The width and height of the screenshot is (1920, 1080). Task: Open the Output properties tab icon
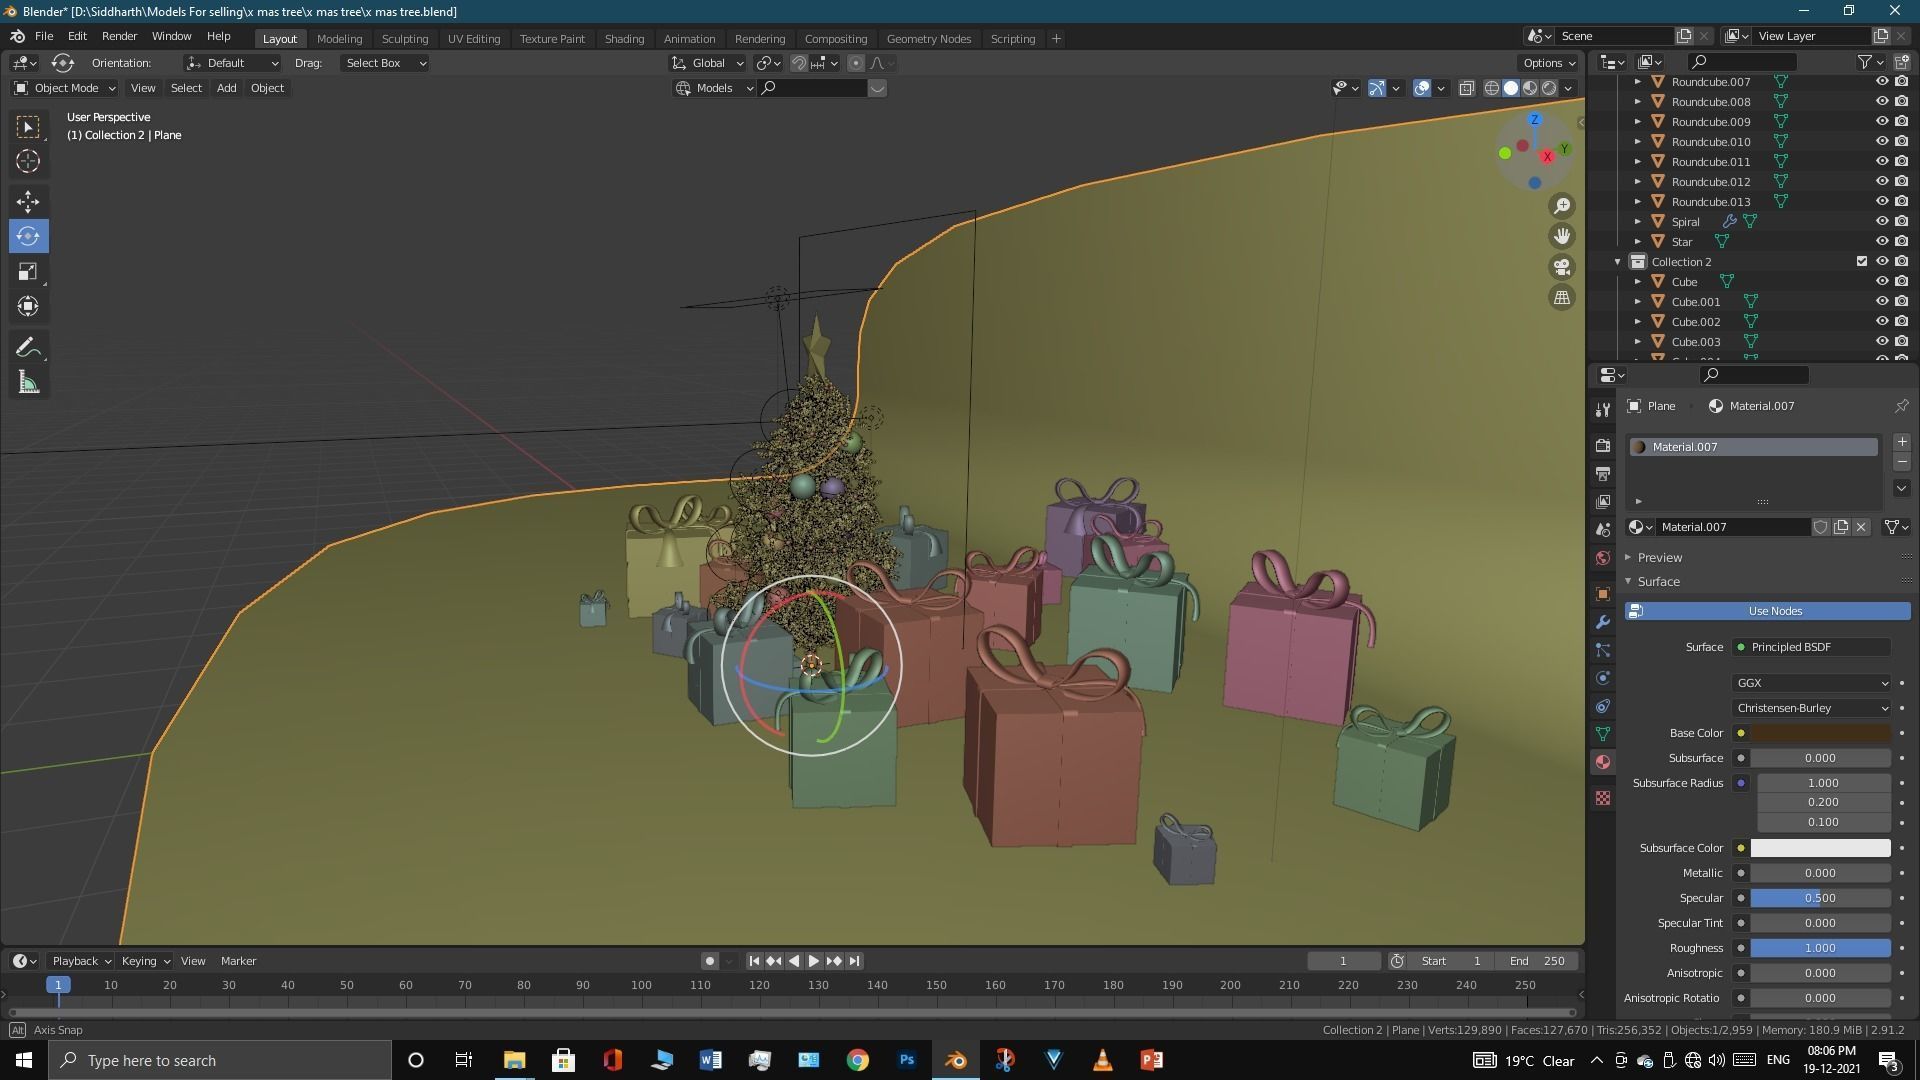tap(1603, 473)
